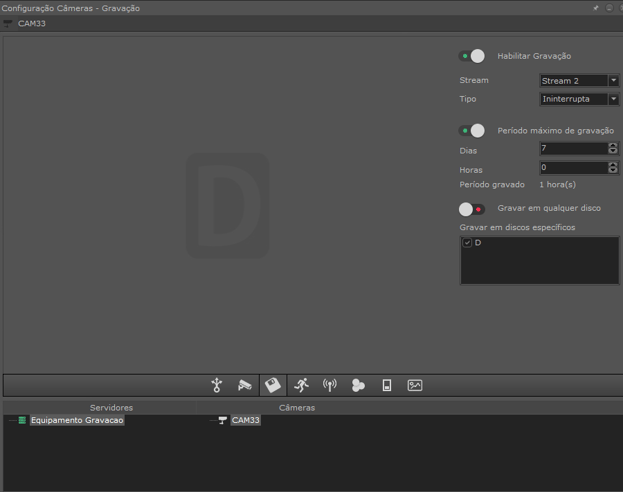Pin the configuration window with pushpin
623x492 pixels.
coord(596,8)
